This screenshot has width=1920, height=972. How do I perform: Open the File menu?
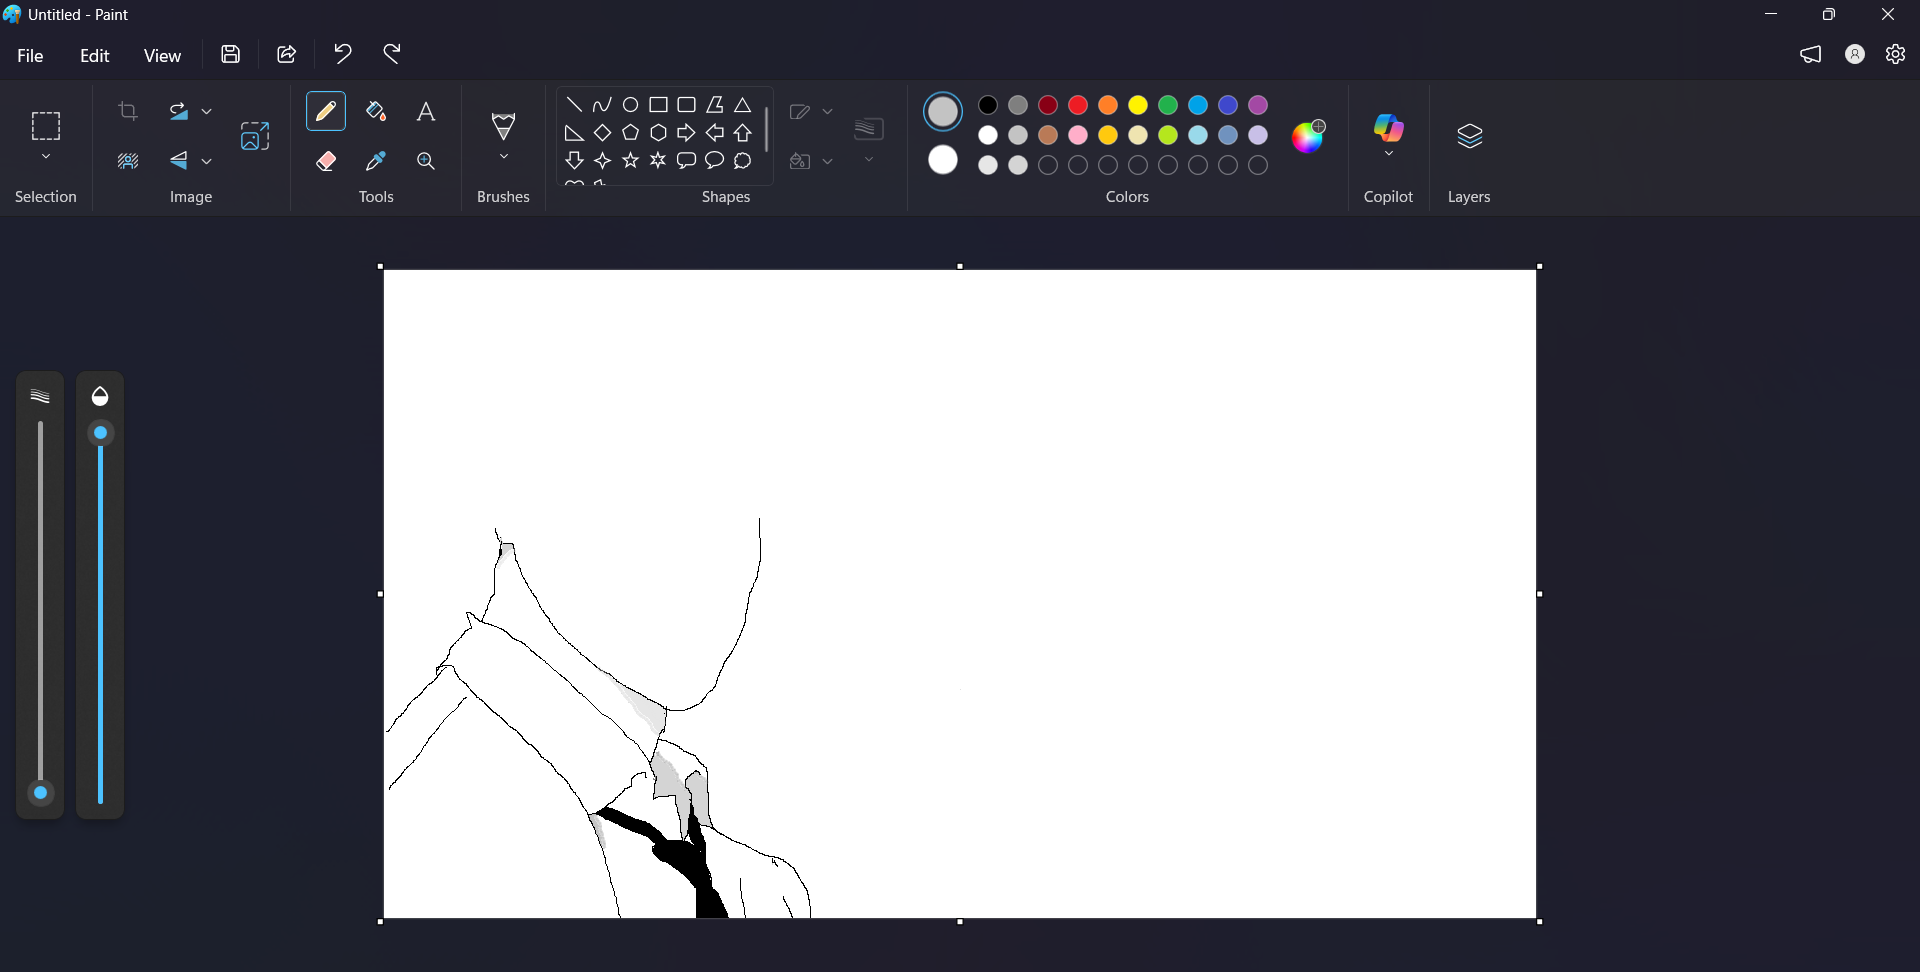coord(30,55)
